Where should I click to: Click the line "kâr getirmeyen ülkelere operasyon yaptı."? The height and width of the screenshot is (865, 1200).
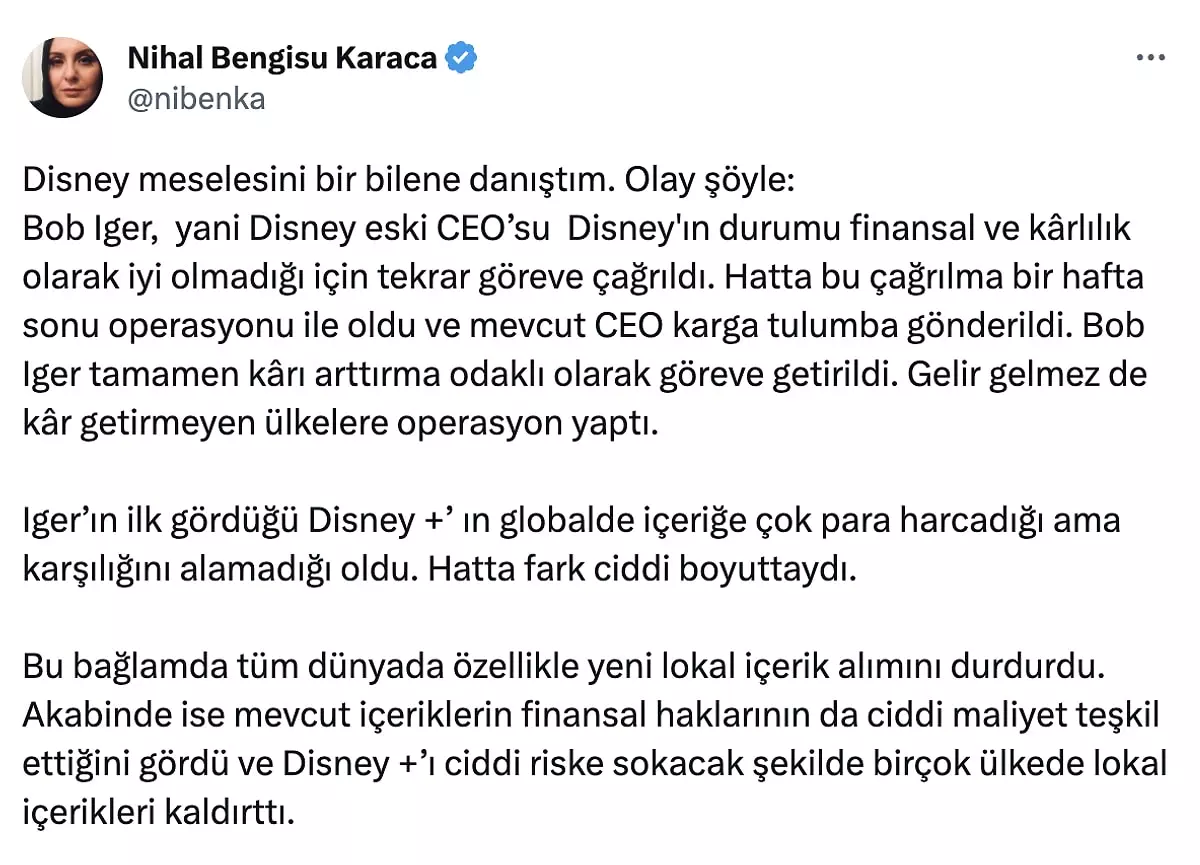pos(341,423)
